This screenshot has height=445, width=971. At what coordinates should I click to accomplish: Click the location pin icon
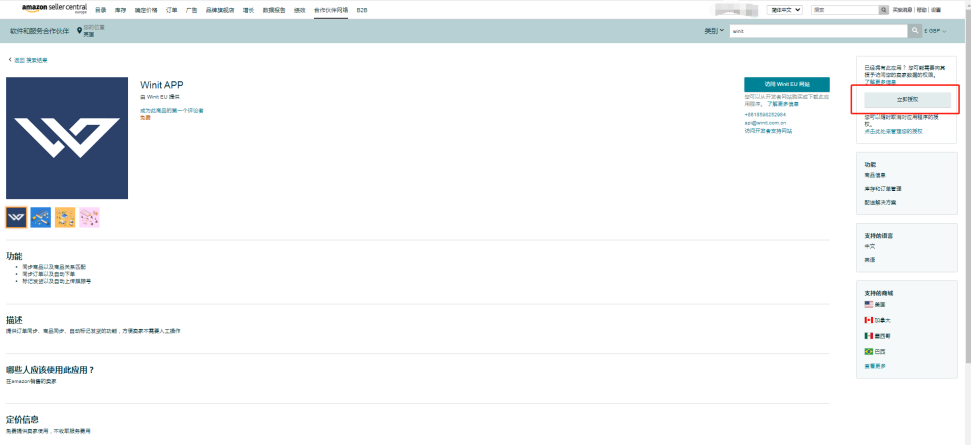(x=79, y=31)
